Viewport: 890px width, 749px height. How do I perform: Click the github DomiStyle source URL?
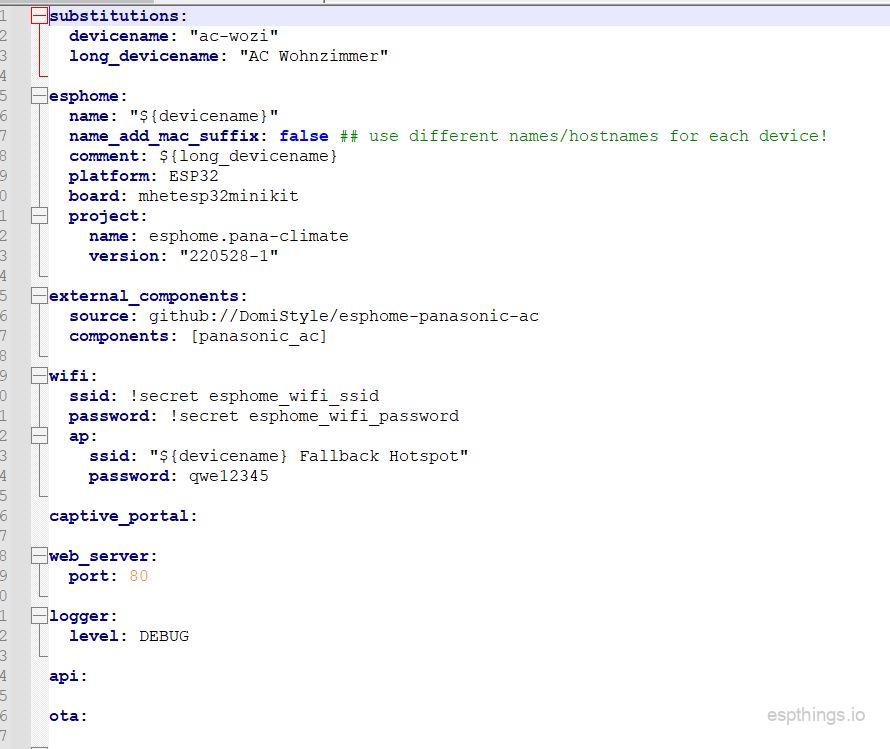coord(344,316)
